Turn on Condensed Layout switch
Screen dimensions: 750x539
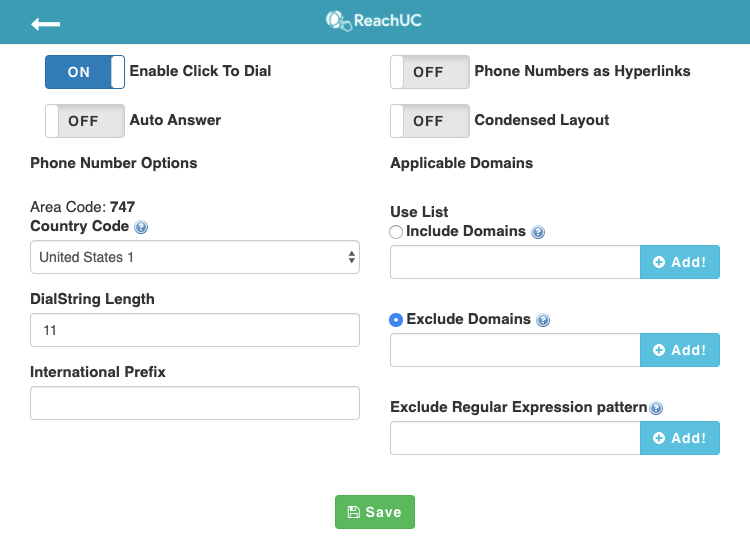tap(430, 121)
